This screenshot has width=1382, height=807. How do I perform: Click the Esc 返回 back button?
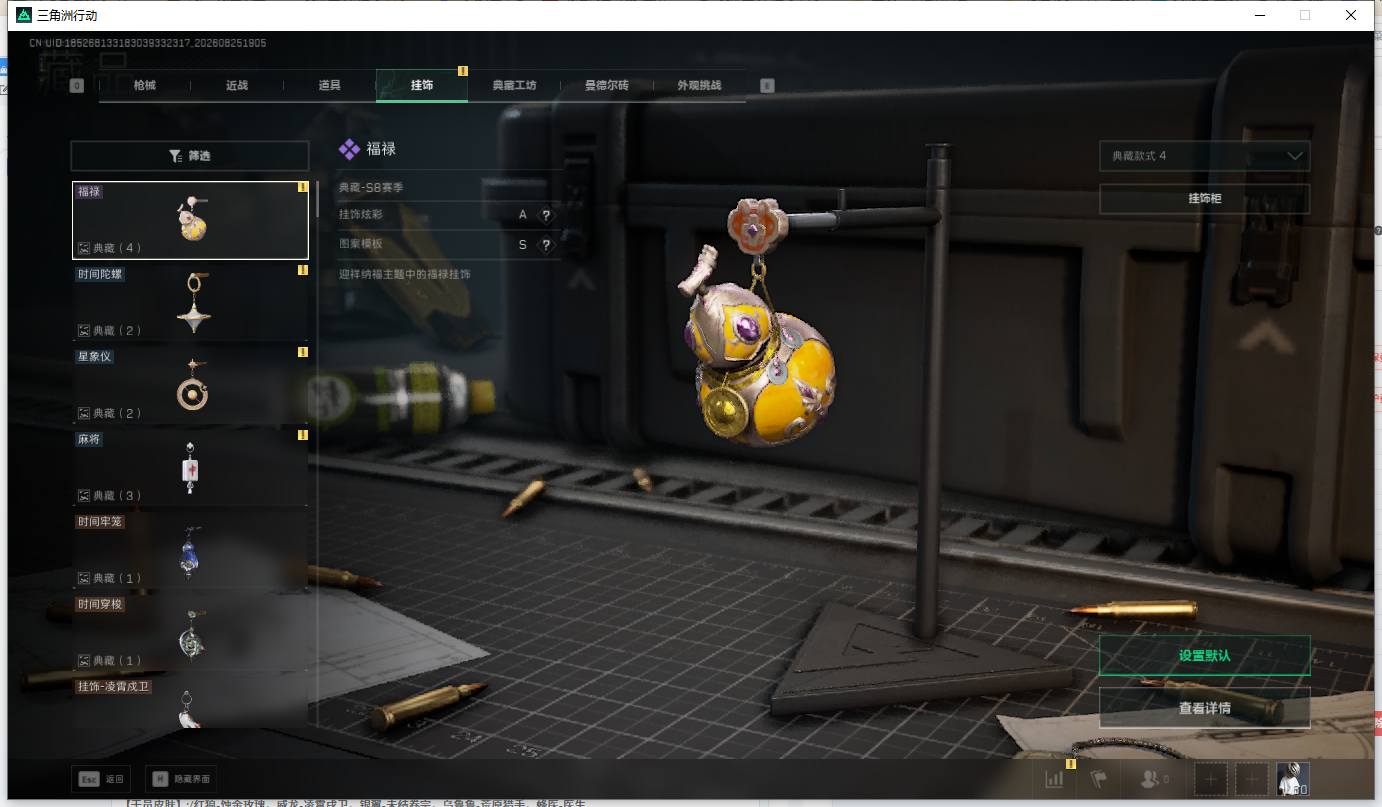point(102,779)
